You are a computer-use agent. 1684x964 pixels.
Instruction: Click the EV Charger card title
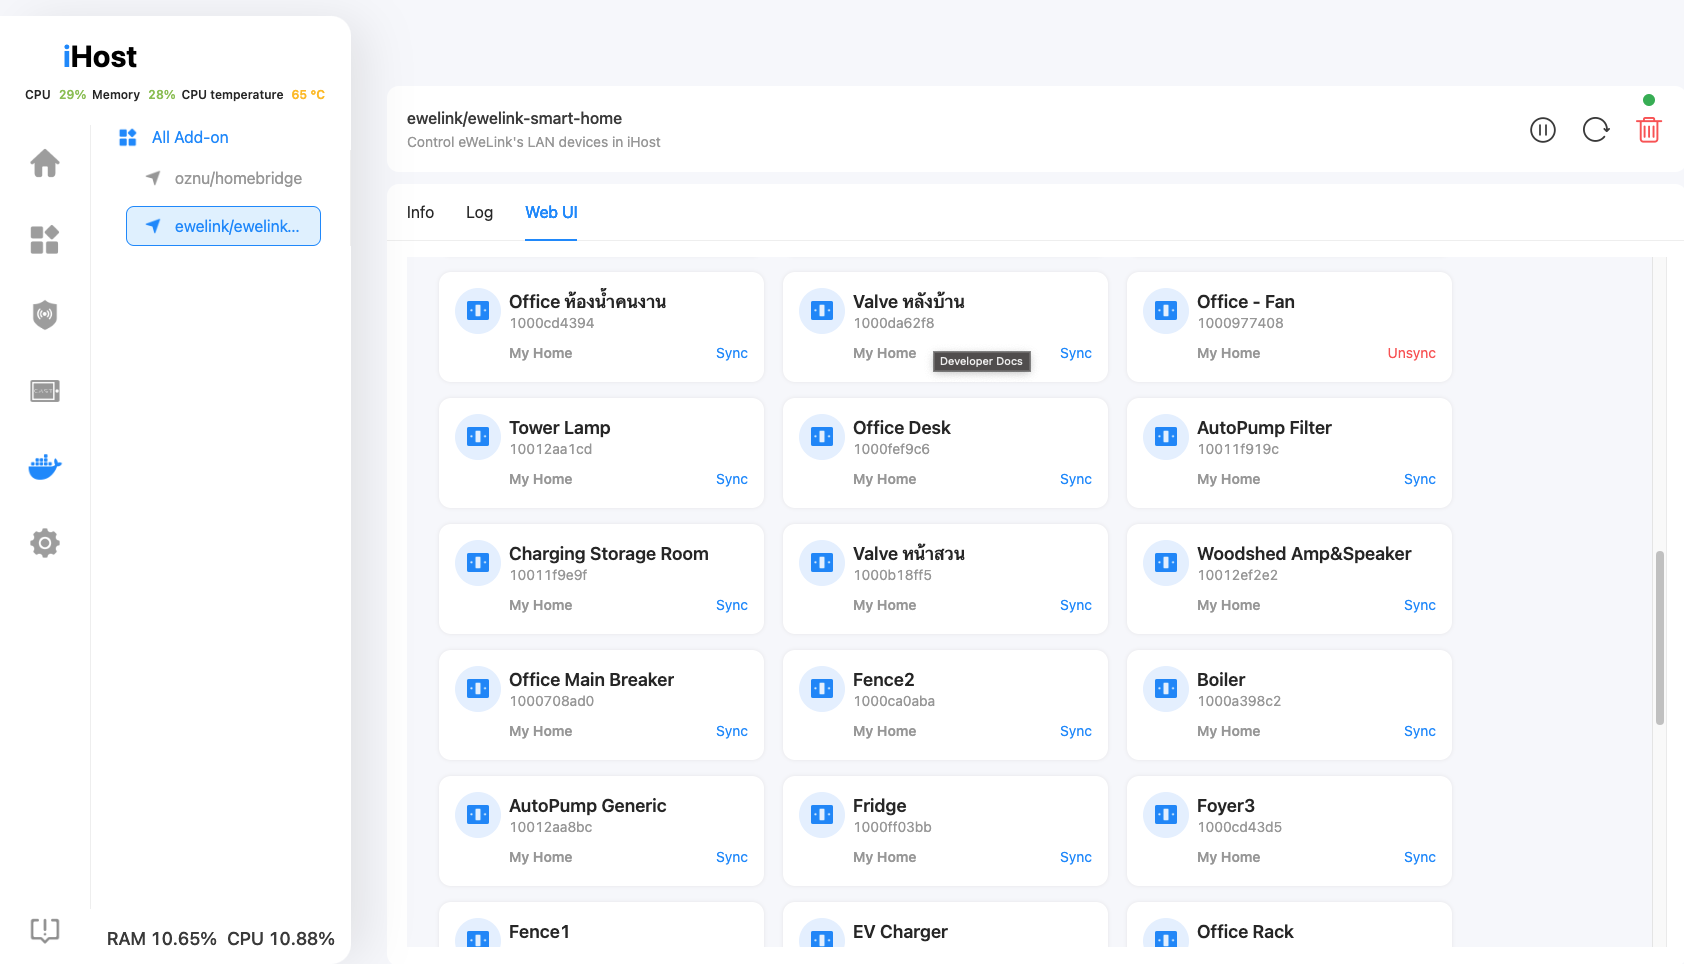(900, 931)
